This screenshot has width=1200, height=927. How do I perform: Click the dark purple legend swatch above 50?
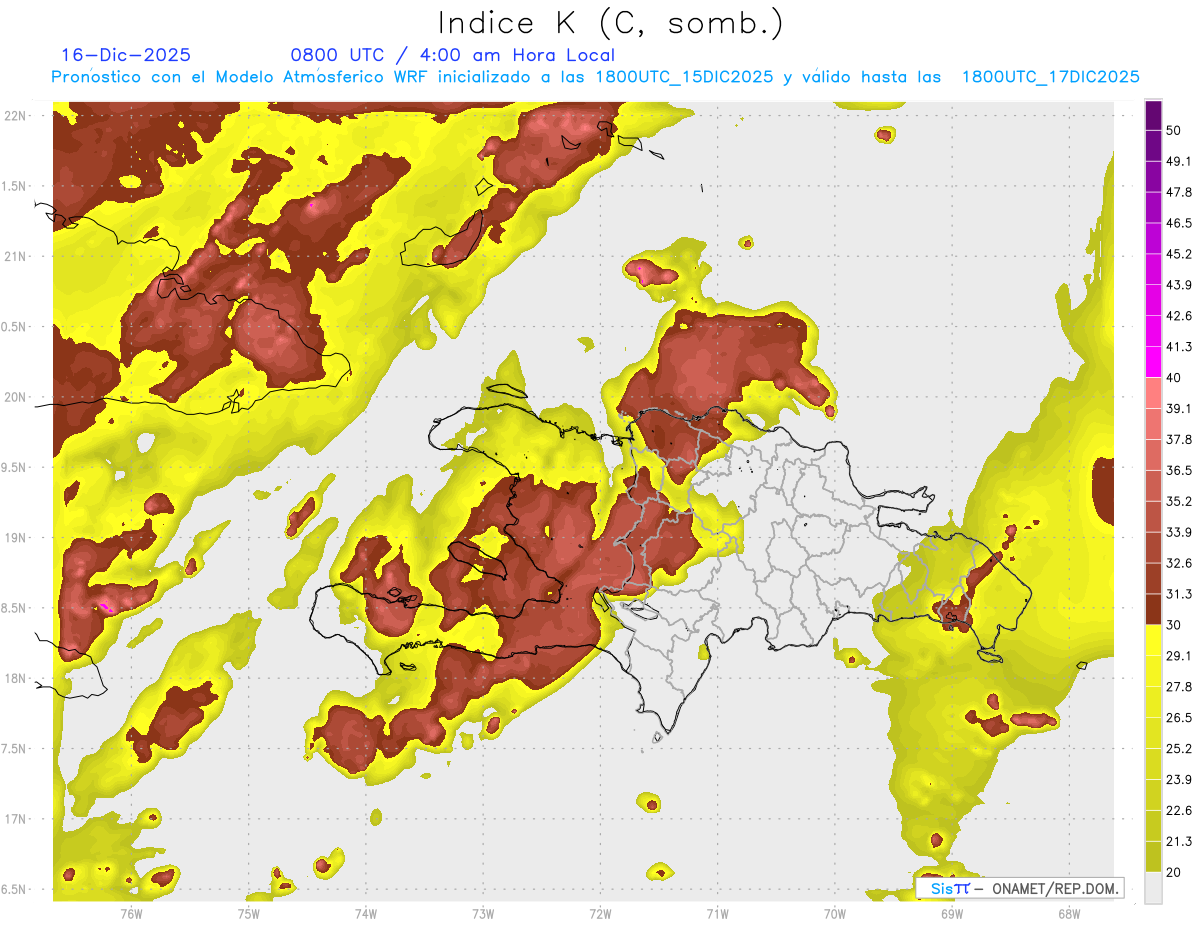[1154, 115]
